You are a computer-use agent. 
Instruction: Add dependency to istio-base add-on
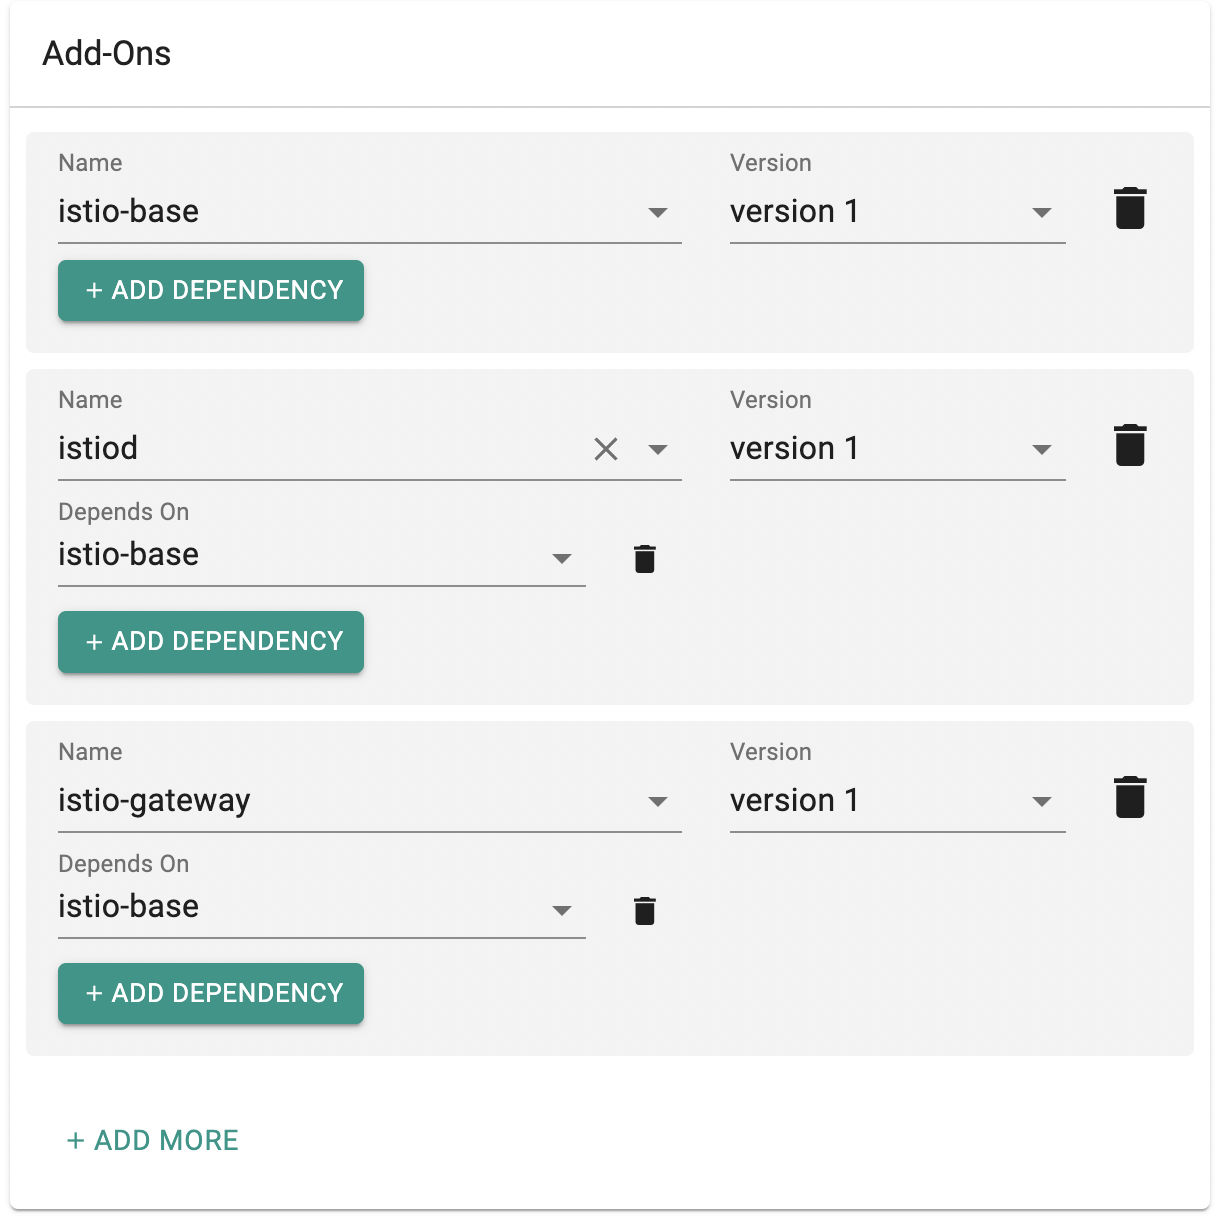[x=211, y=290]
